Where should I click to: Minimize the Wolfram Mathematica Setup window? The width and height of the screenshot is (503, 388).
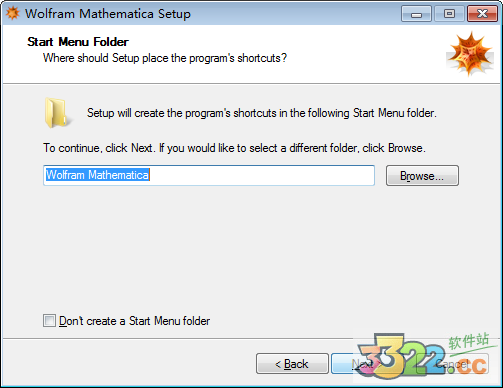point(416,14)
